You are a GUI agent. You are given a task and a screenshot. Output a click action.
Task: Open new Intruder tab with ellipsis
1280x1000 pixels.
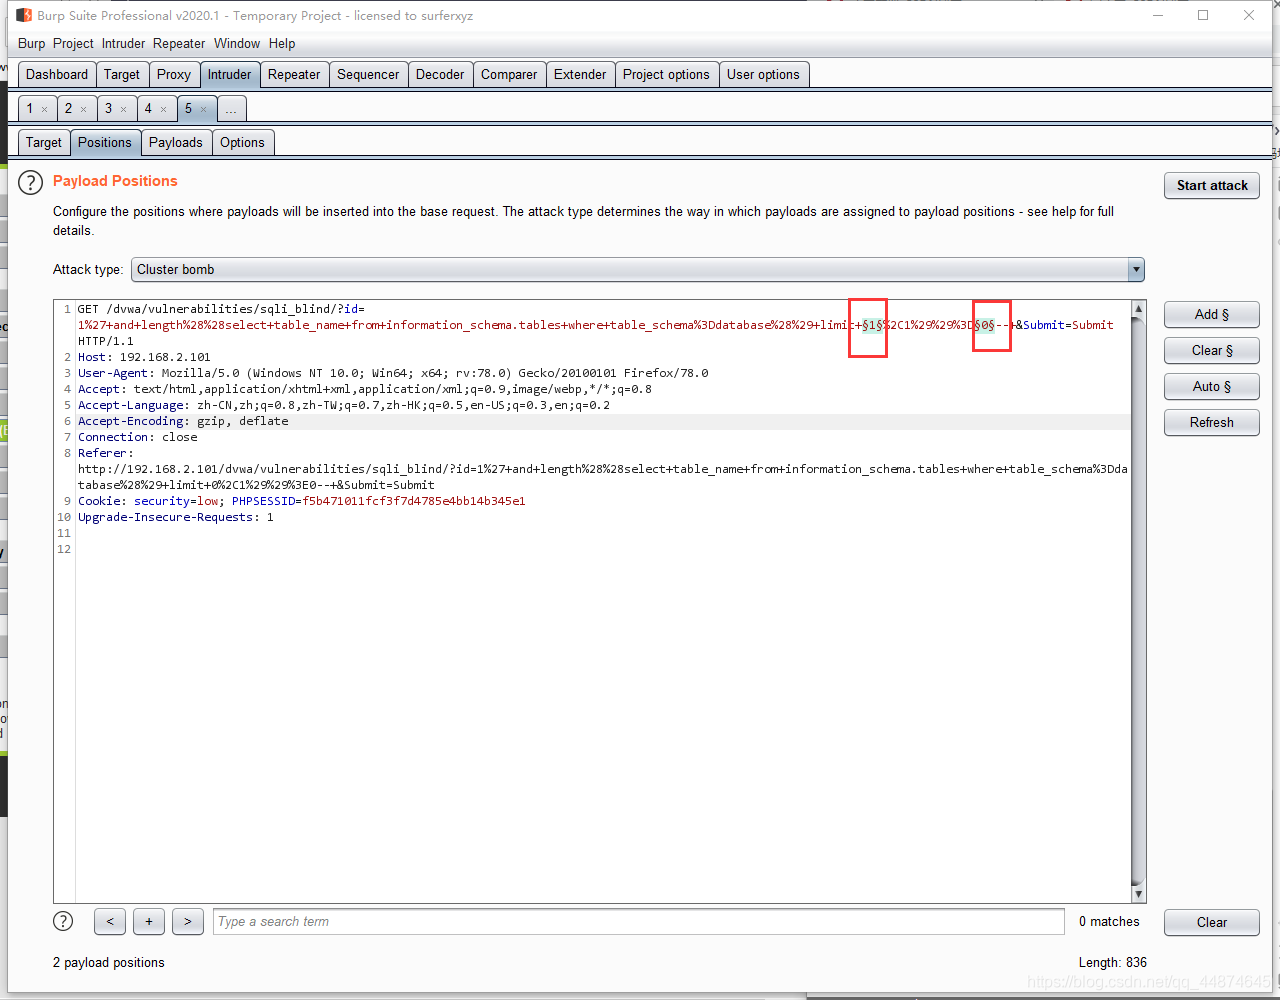tap(231, 109)
